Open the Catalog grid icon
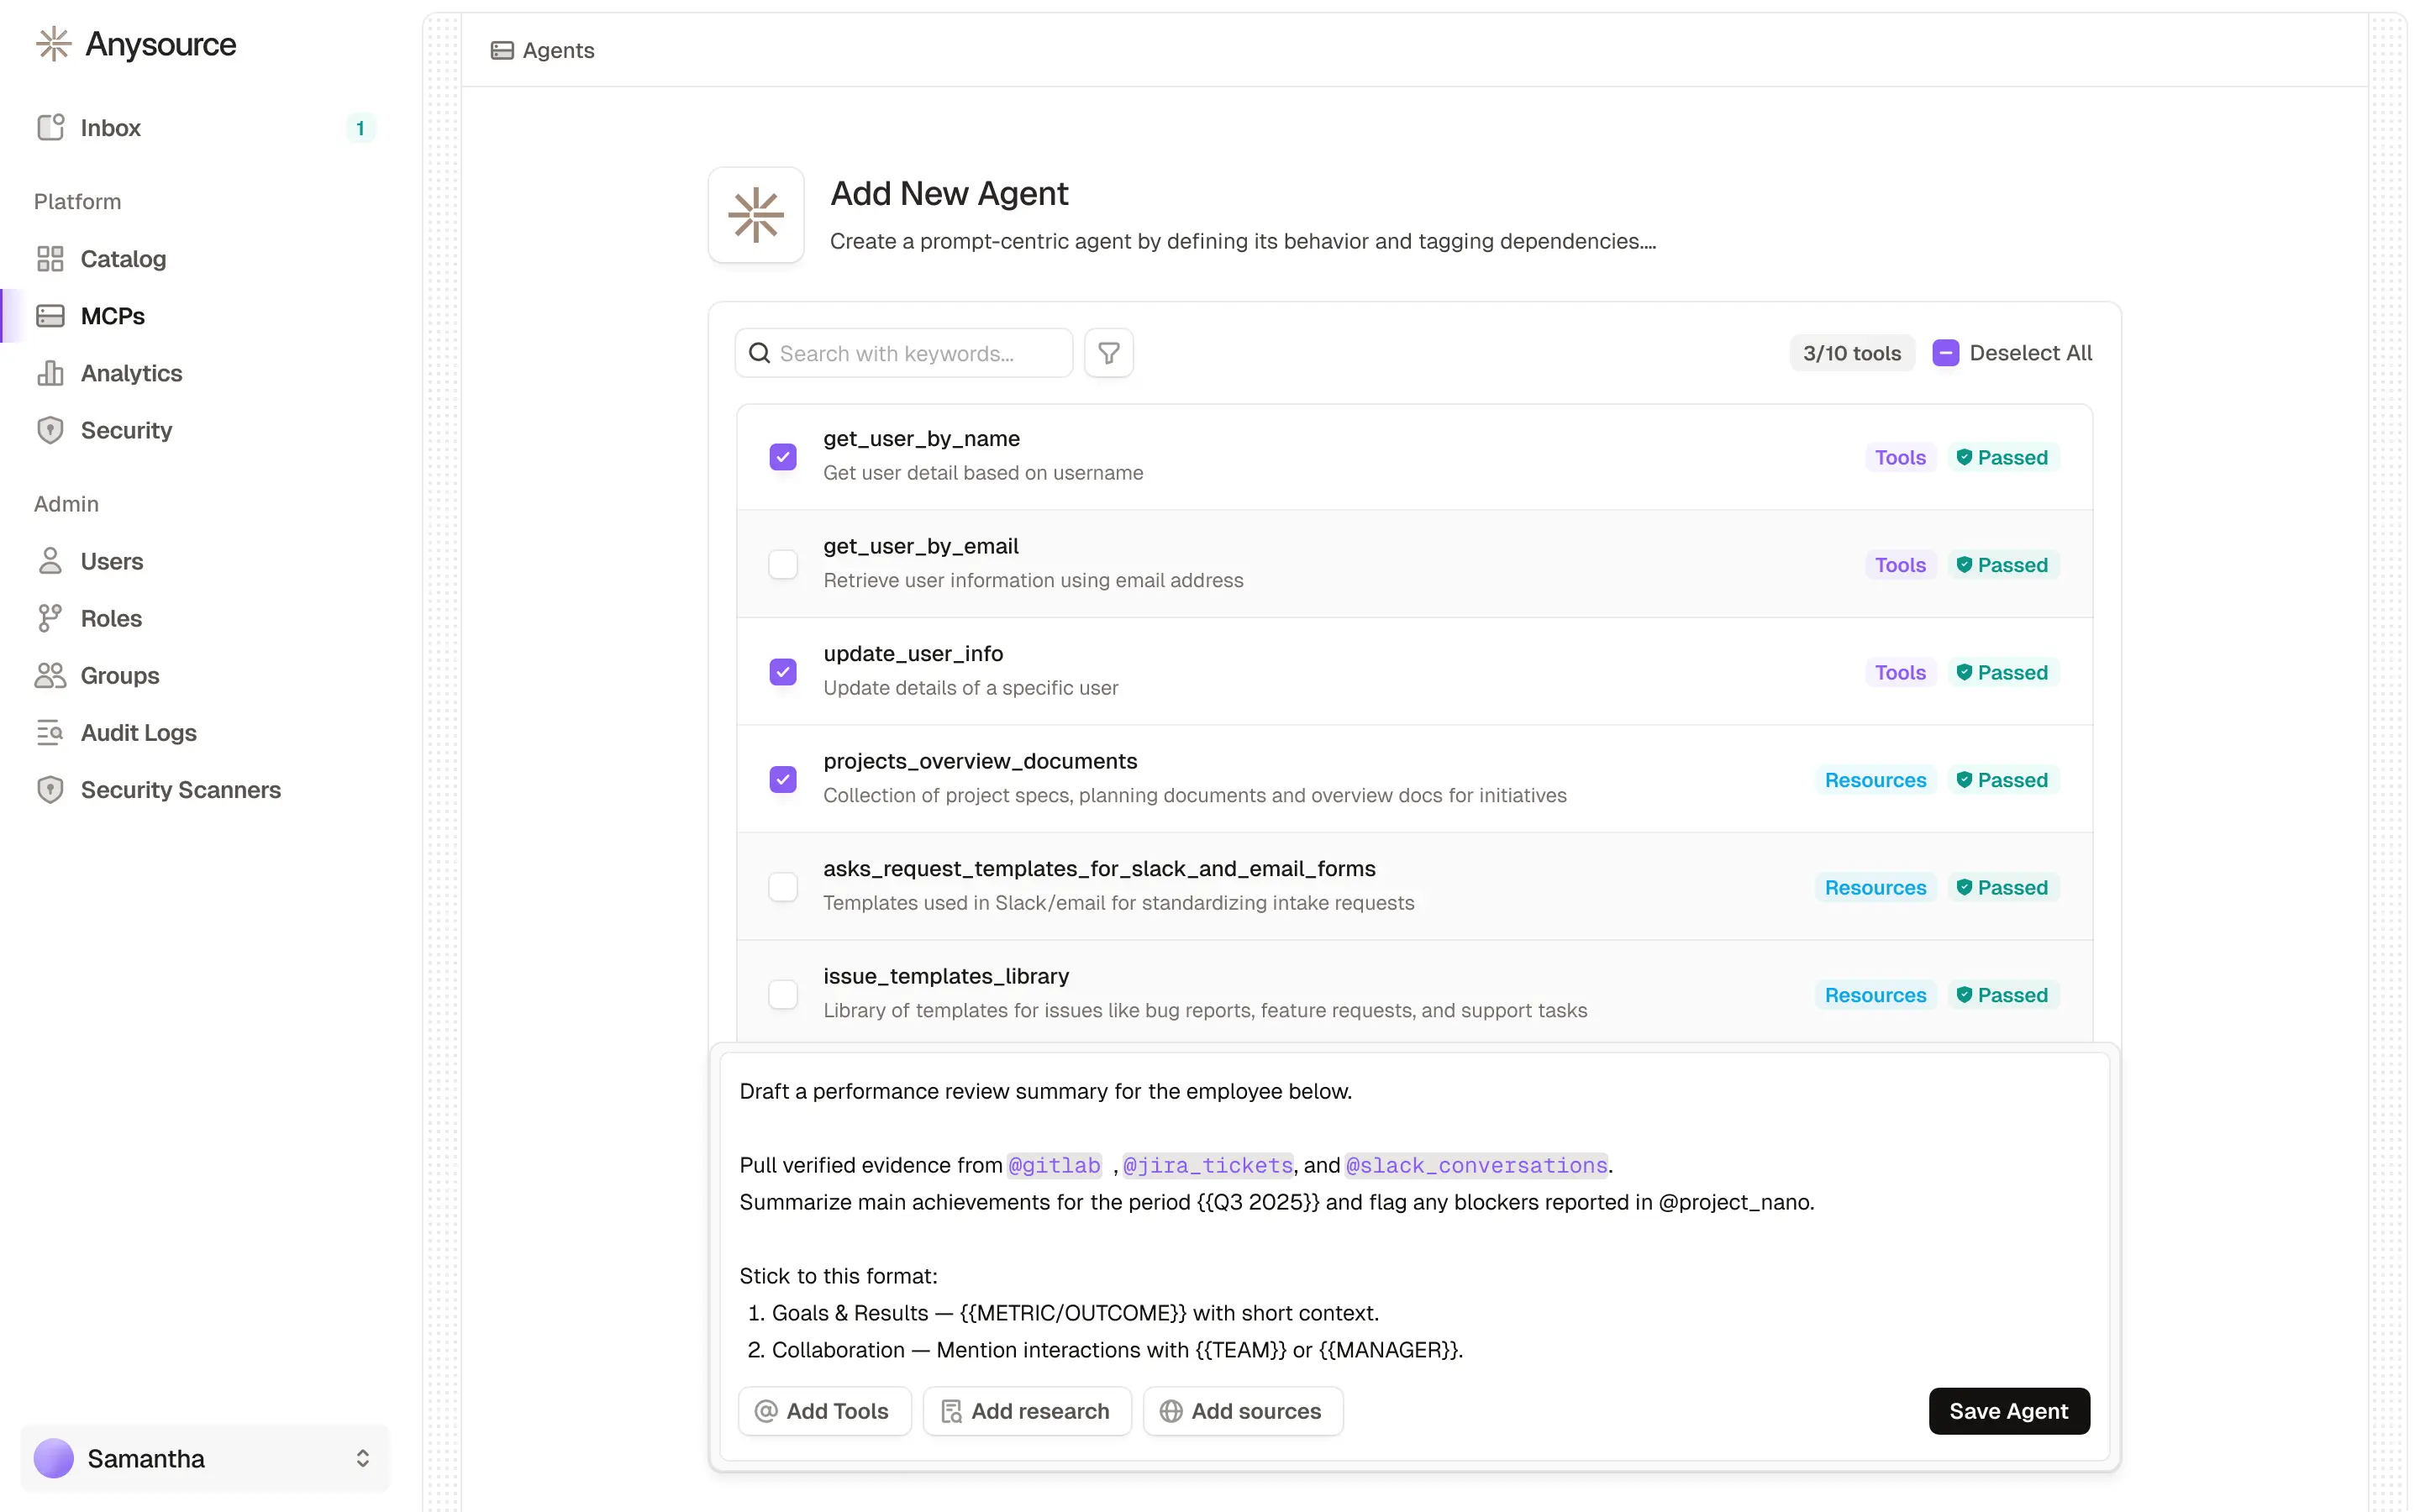The width and height of the screenshot is (2420, 1512). click(50, 259)
